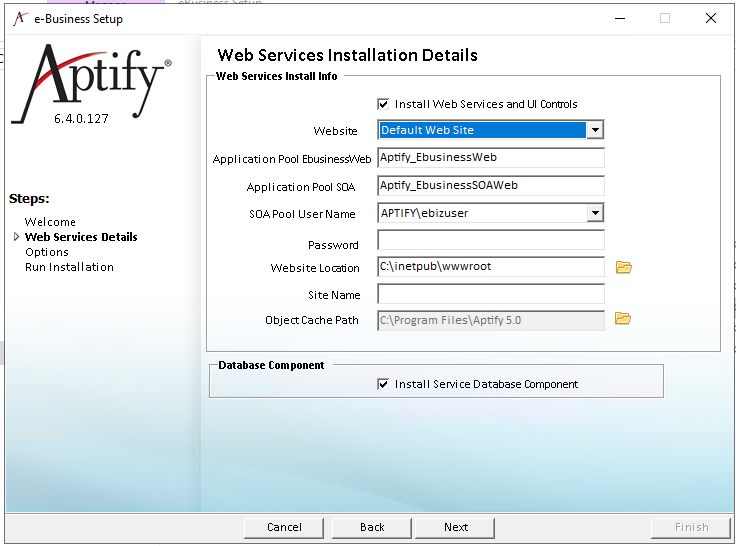Click the Object Cache Path field
This screenshot has width=736, height=546.
(x=491, y=320)
